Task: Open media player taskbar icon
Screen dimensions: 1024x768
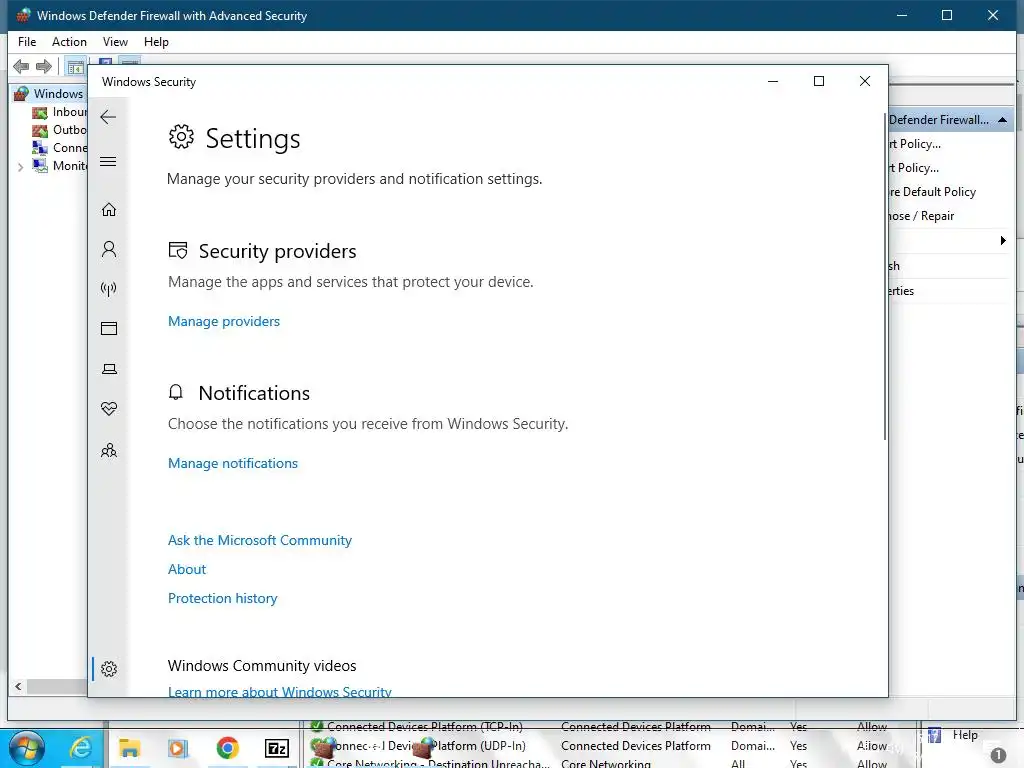Action: (178, 748)
